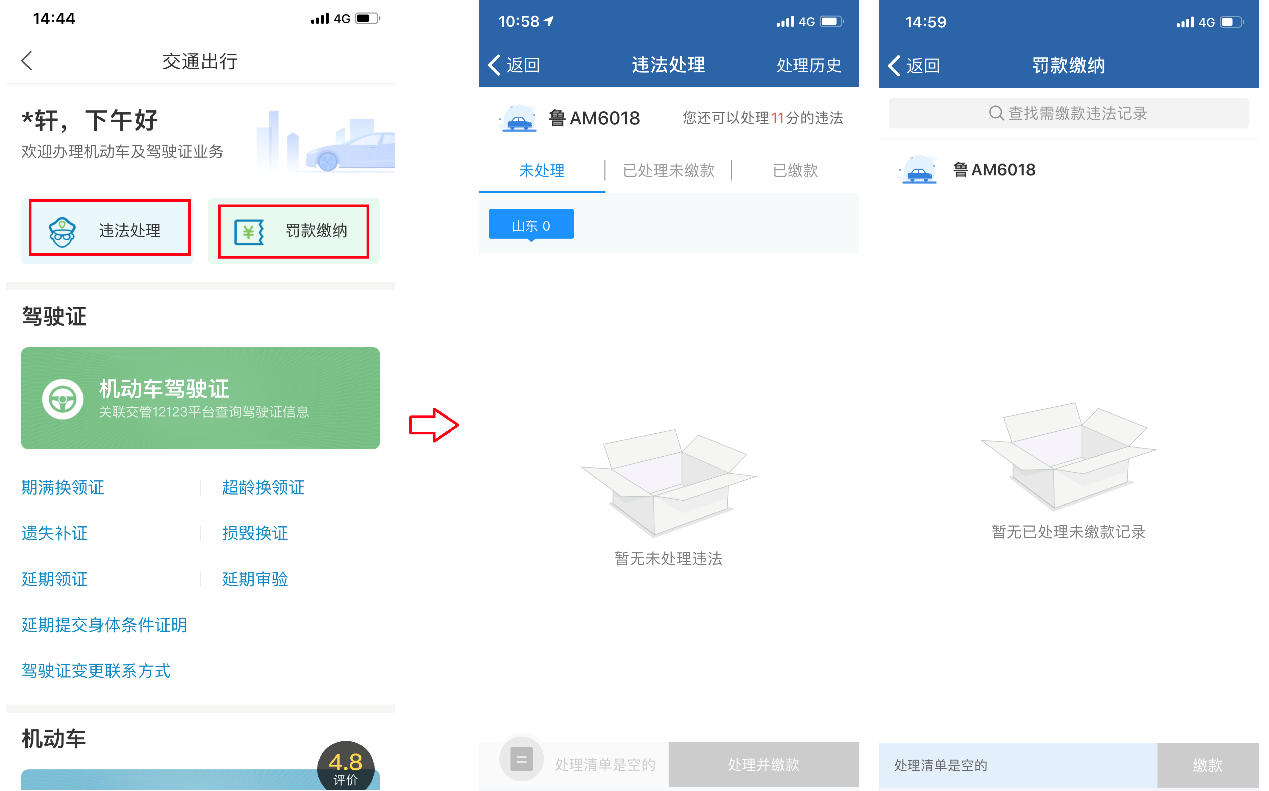
Task: Tap the police officer icon for 违法处理
Action: pos(62,231)
